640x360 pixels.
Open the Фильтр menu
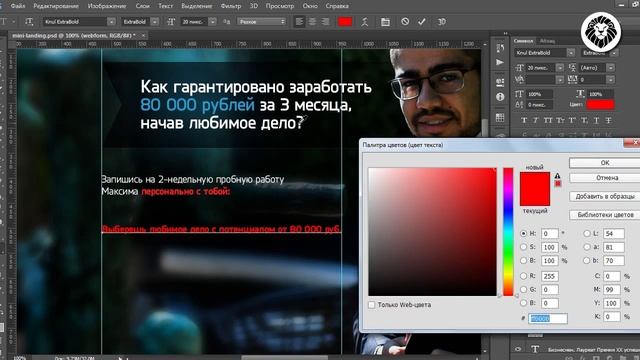click(x=231, y=6)
